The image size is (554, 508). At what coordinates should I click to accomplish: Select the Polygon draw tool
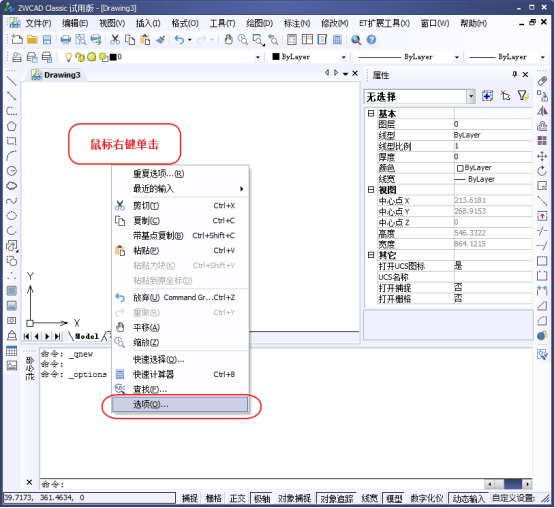click(x=12, y=126)
